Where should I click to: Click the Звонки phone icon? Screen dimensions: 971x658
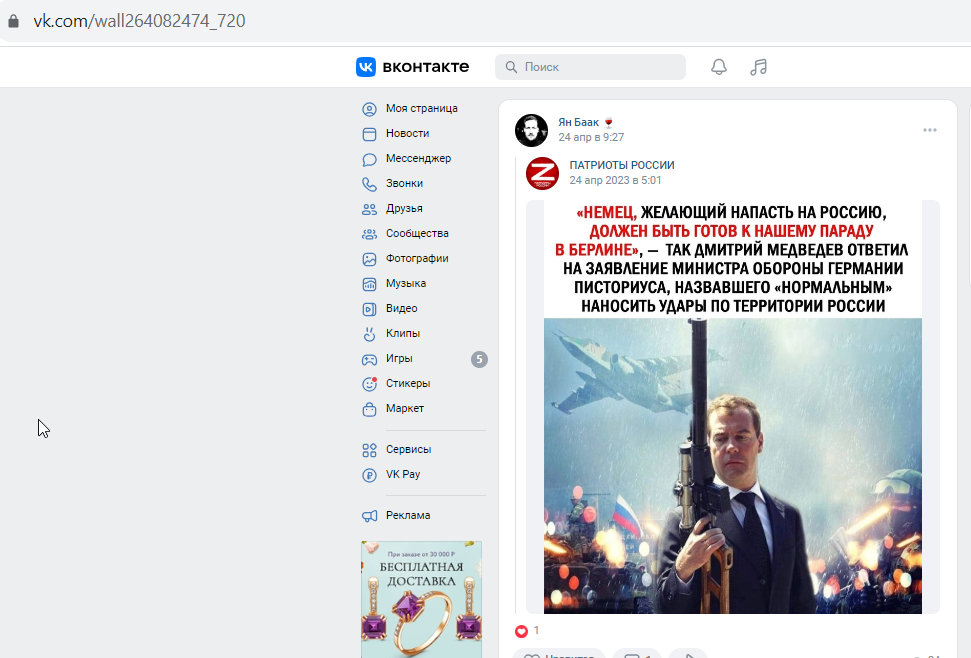[x=369, y=184]
